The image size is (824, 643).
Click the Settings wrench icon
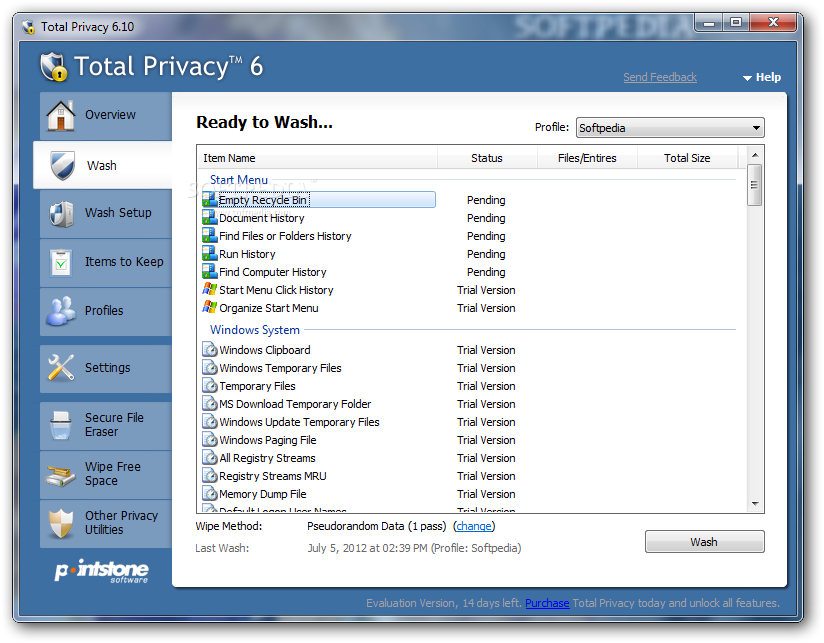[x=60, y=368]
